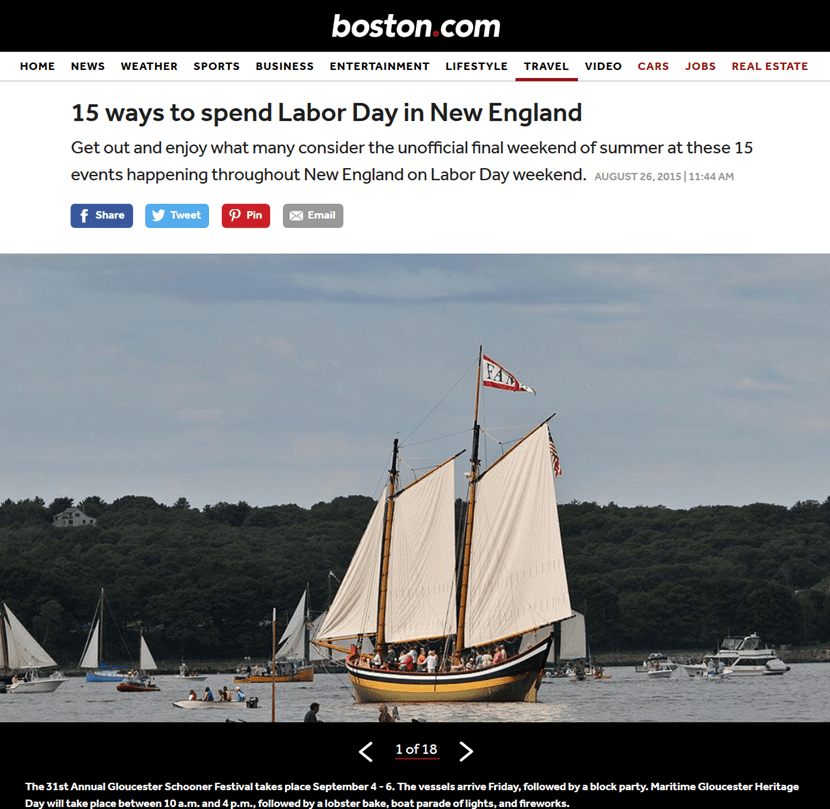830x809 pixels.
Task: Go to the Weather section
Action: (x=149, y=66)
